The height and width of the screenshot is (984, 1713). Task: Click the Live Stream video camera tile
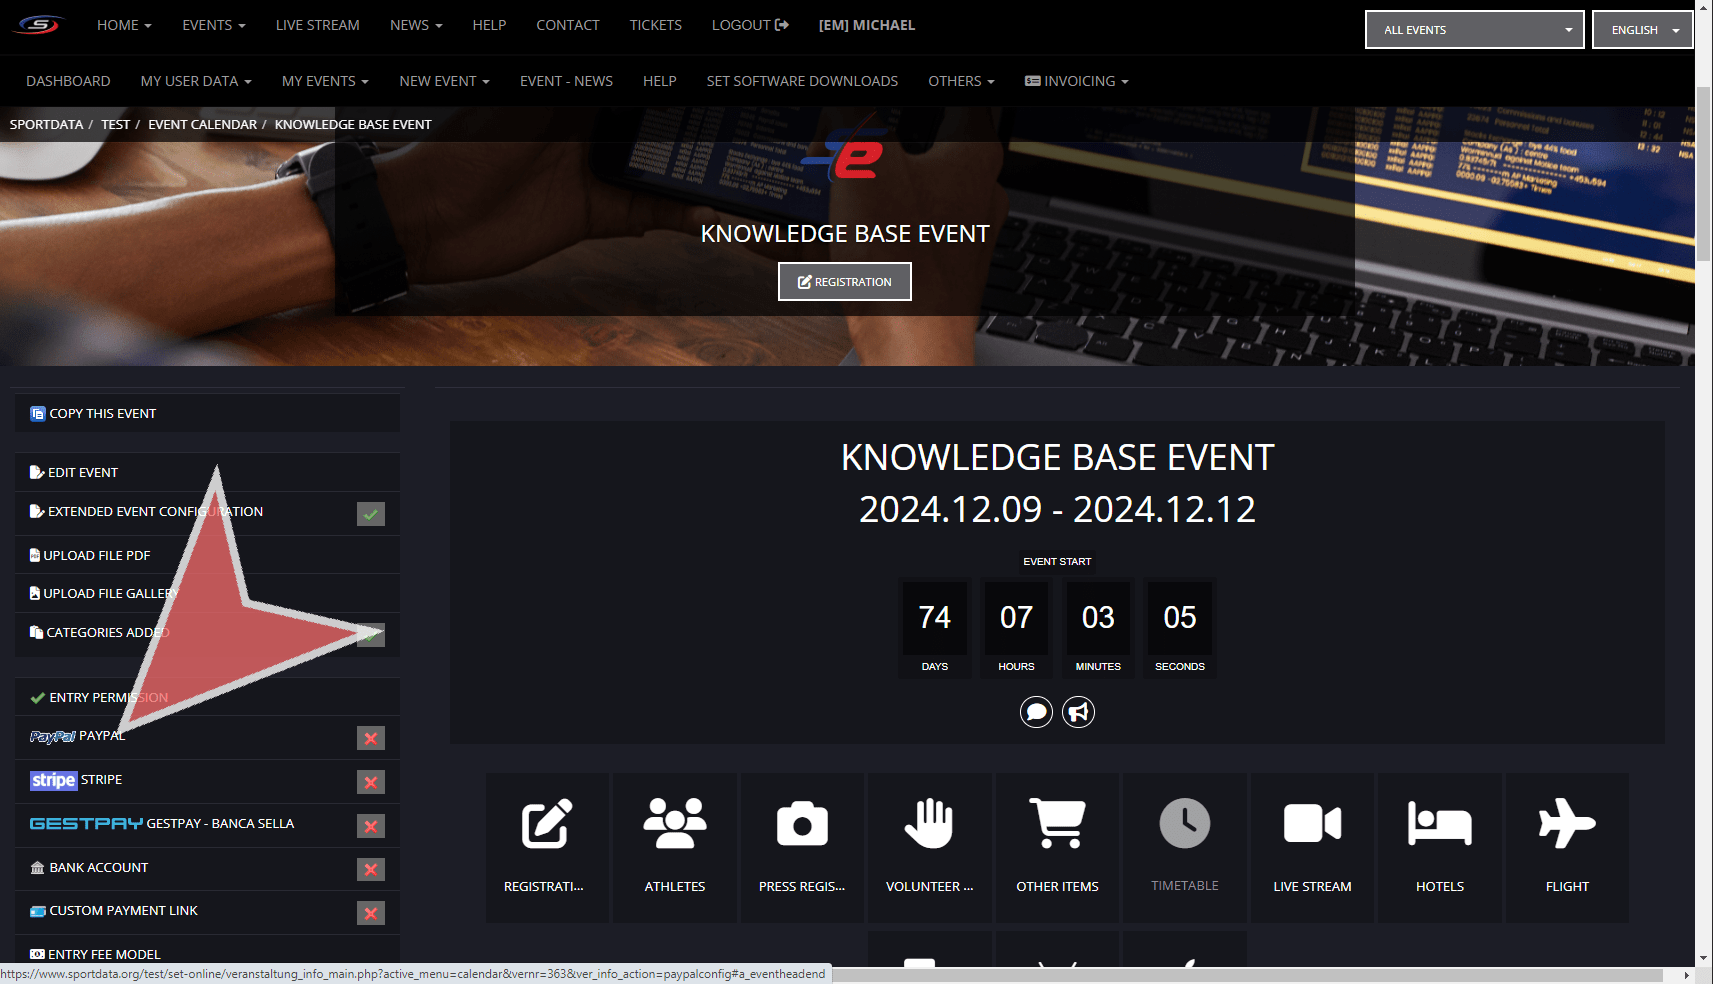[x=1312, y=825]
